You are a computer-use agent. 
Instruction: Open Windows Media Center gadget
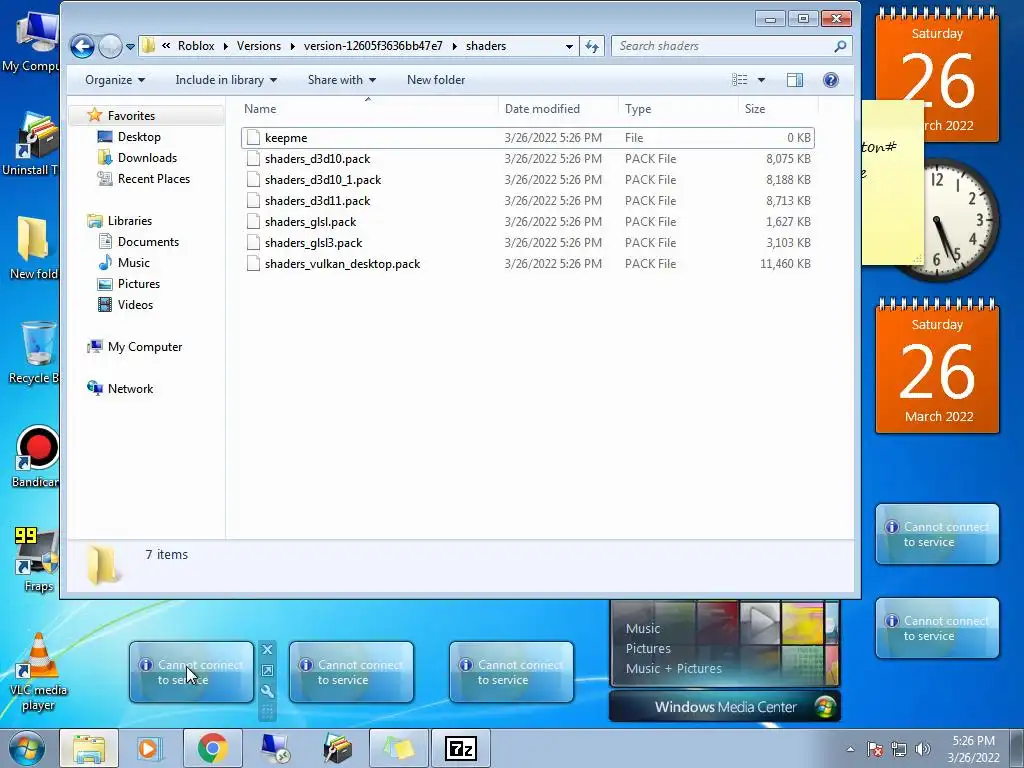[725, 707]
